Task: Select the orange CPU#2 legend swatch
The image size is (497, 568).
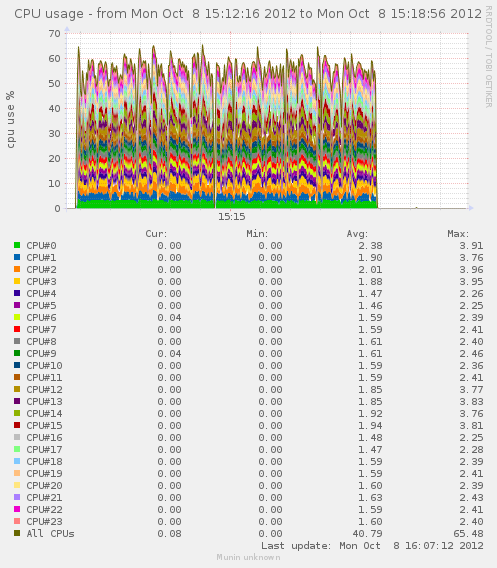Action: pos(17,269)
